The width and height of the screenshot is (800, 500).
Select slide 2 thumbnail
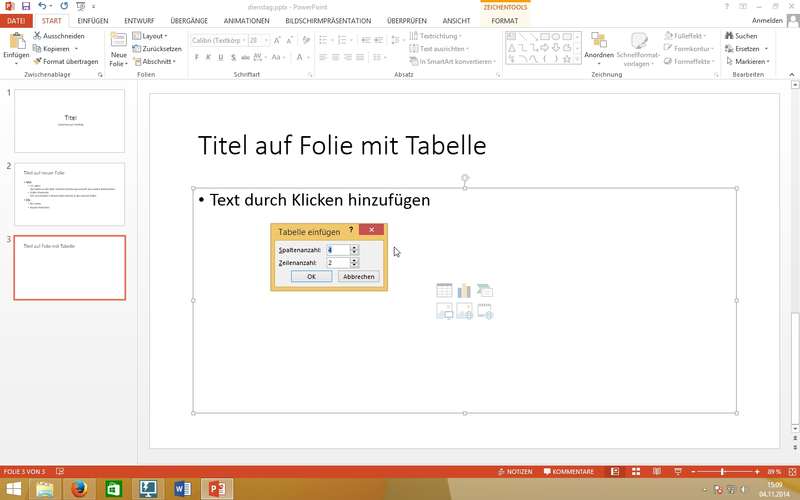tap(69, 194)
